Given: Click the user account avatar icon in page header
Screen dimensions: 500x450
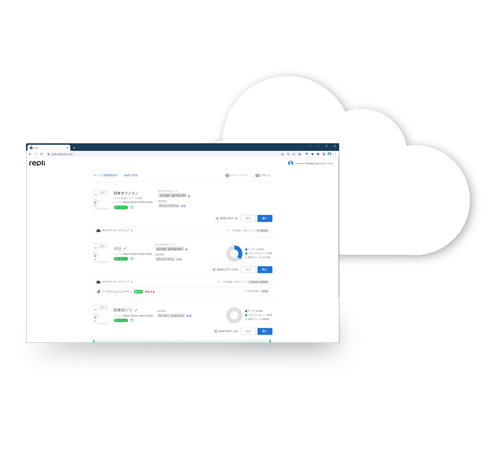Looking at the screenshot, I should pyautogui.click(x=291, y=163).
